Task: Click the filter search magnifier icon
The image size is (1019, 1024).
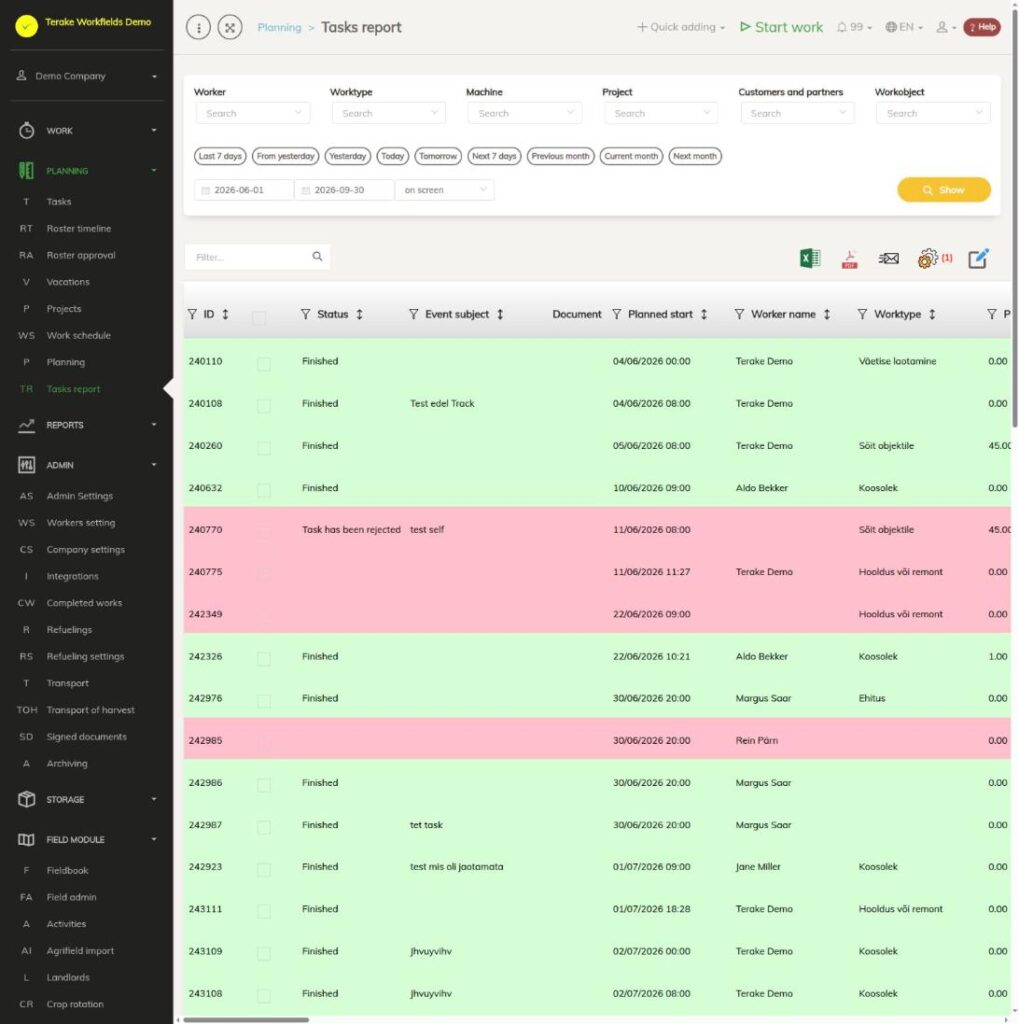Action: click(x=317, y=257)
